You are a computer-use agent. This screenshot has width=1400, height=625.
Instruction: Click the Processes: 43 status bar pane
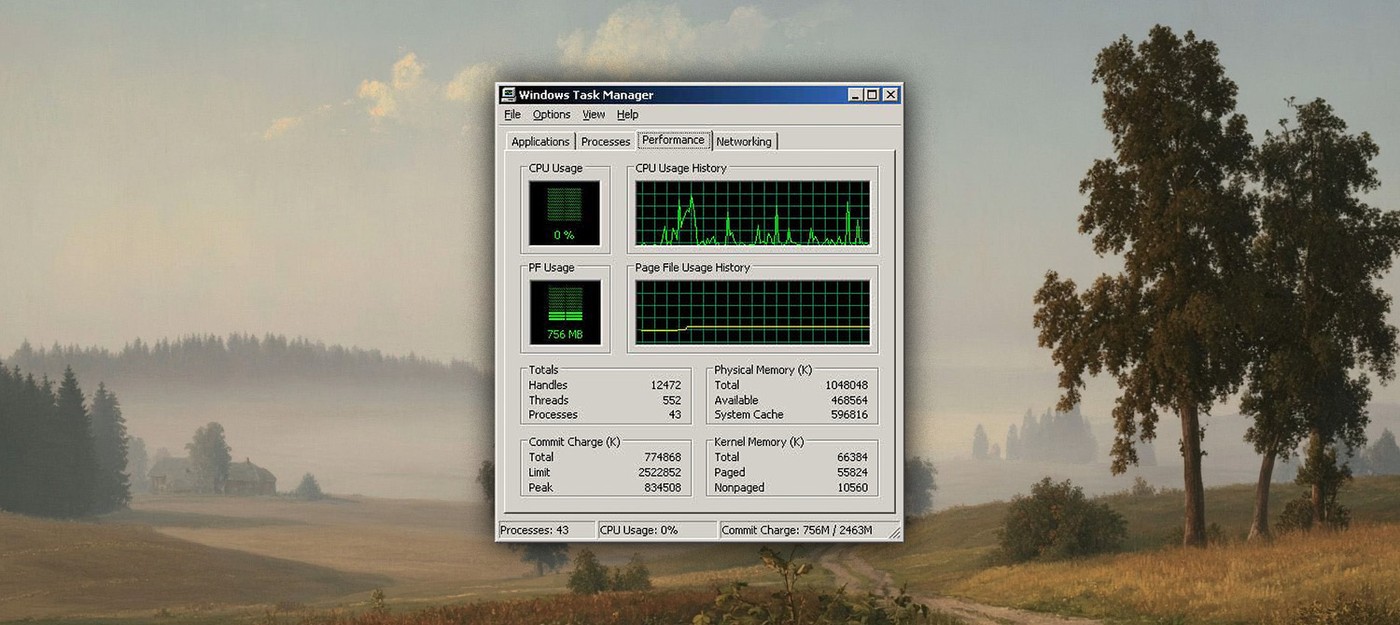pos(545,530)
